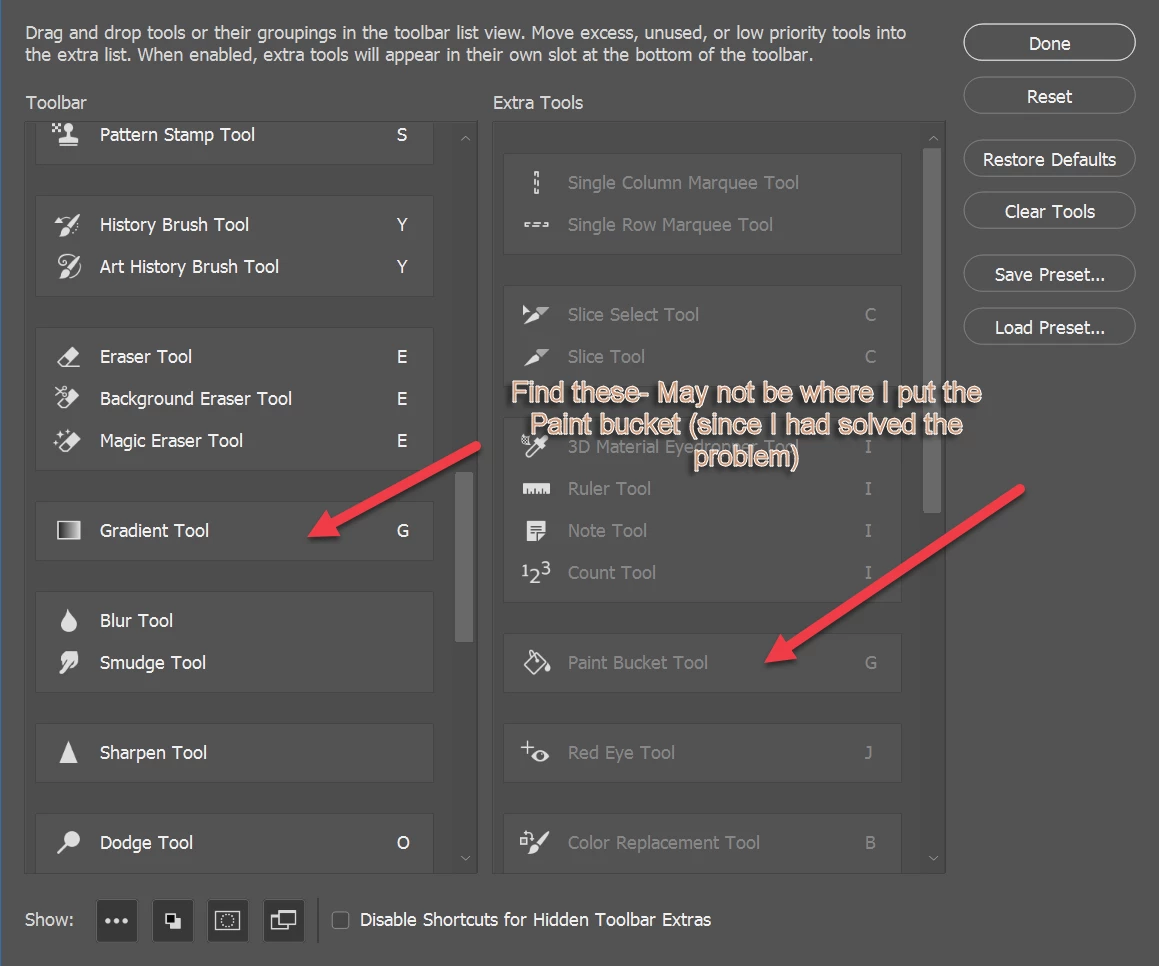Select the Single Column Marquee Tool icon
The image size is (1159, 966).
pyautogui.click(x=537, y=183)
